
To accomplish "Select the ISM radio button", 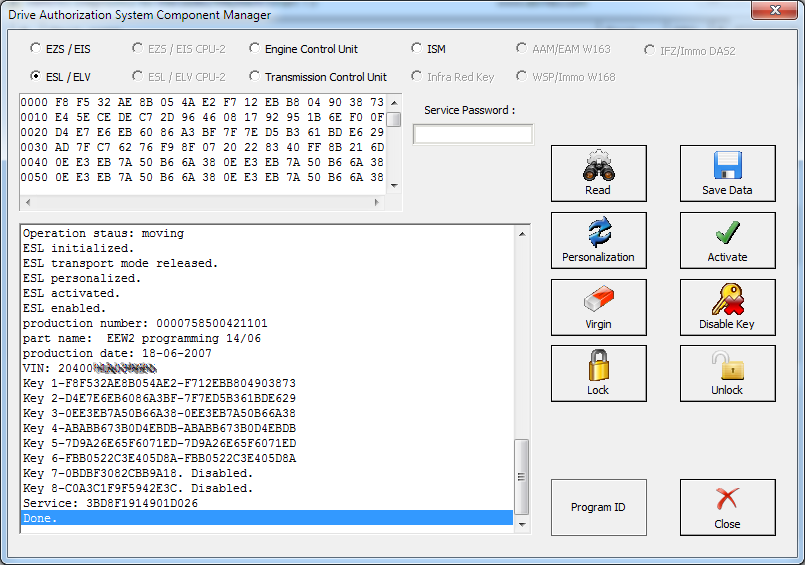I will [416, 48].
